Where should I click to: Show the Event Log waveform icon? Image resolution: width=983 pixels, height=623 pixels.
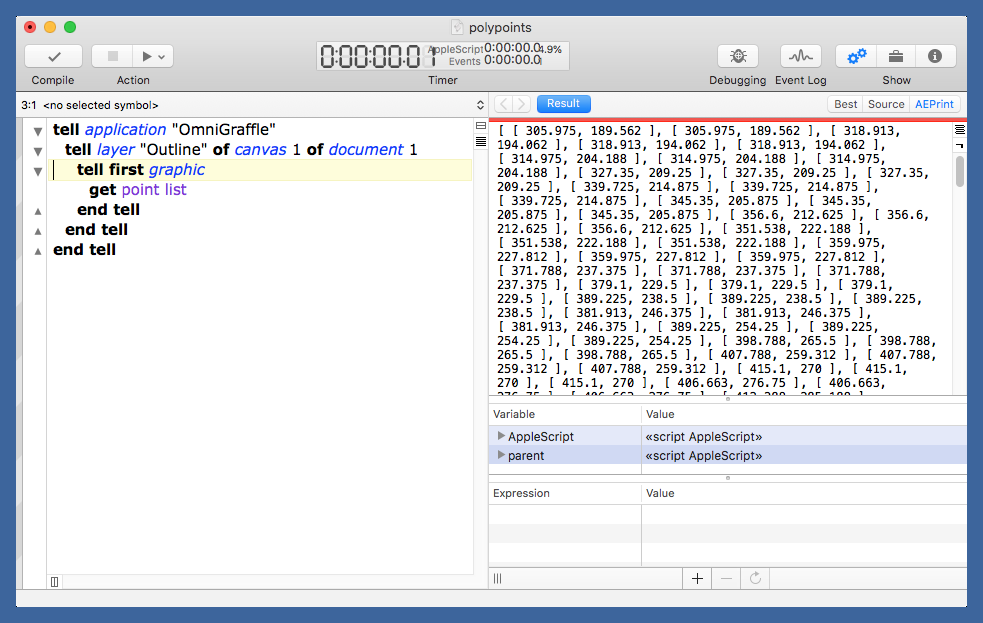click(x=800, y=56)
